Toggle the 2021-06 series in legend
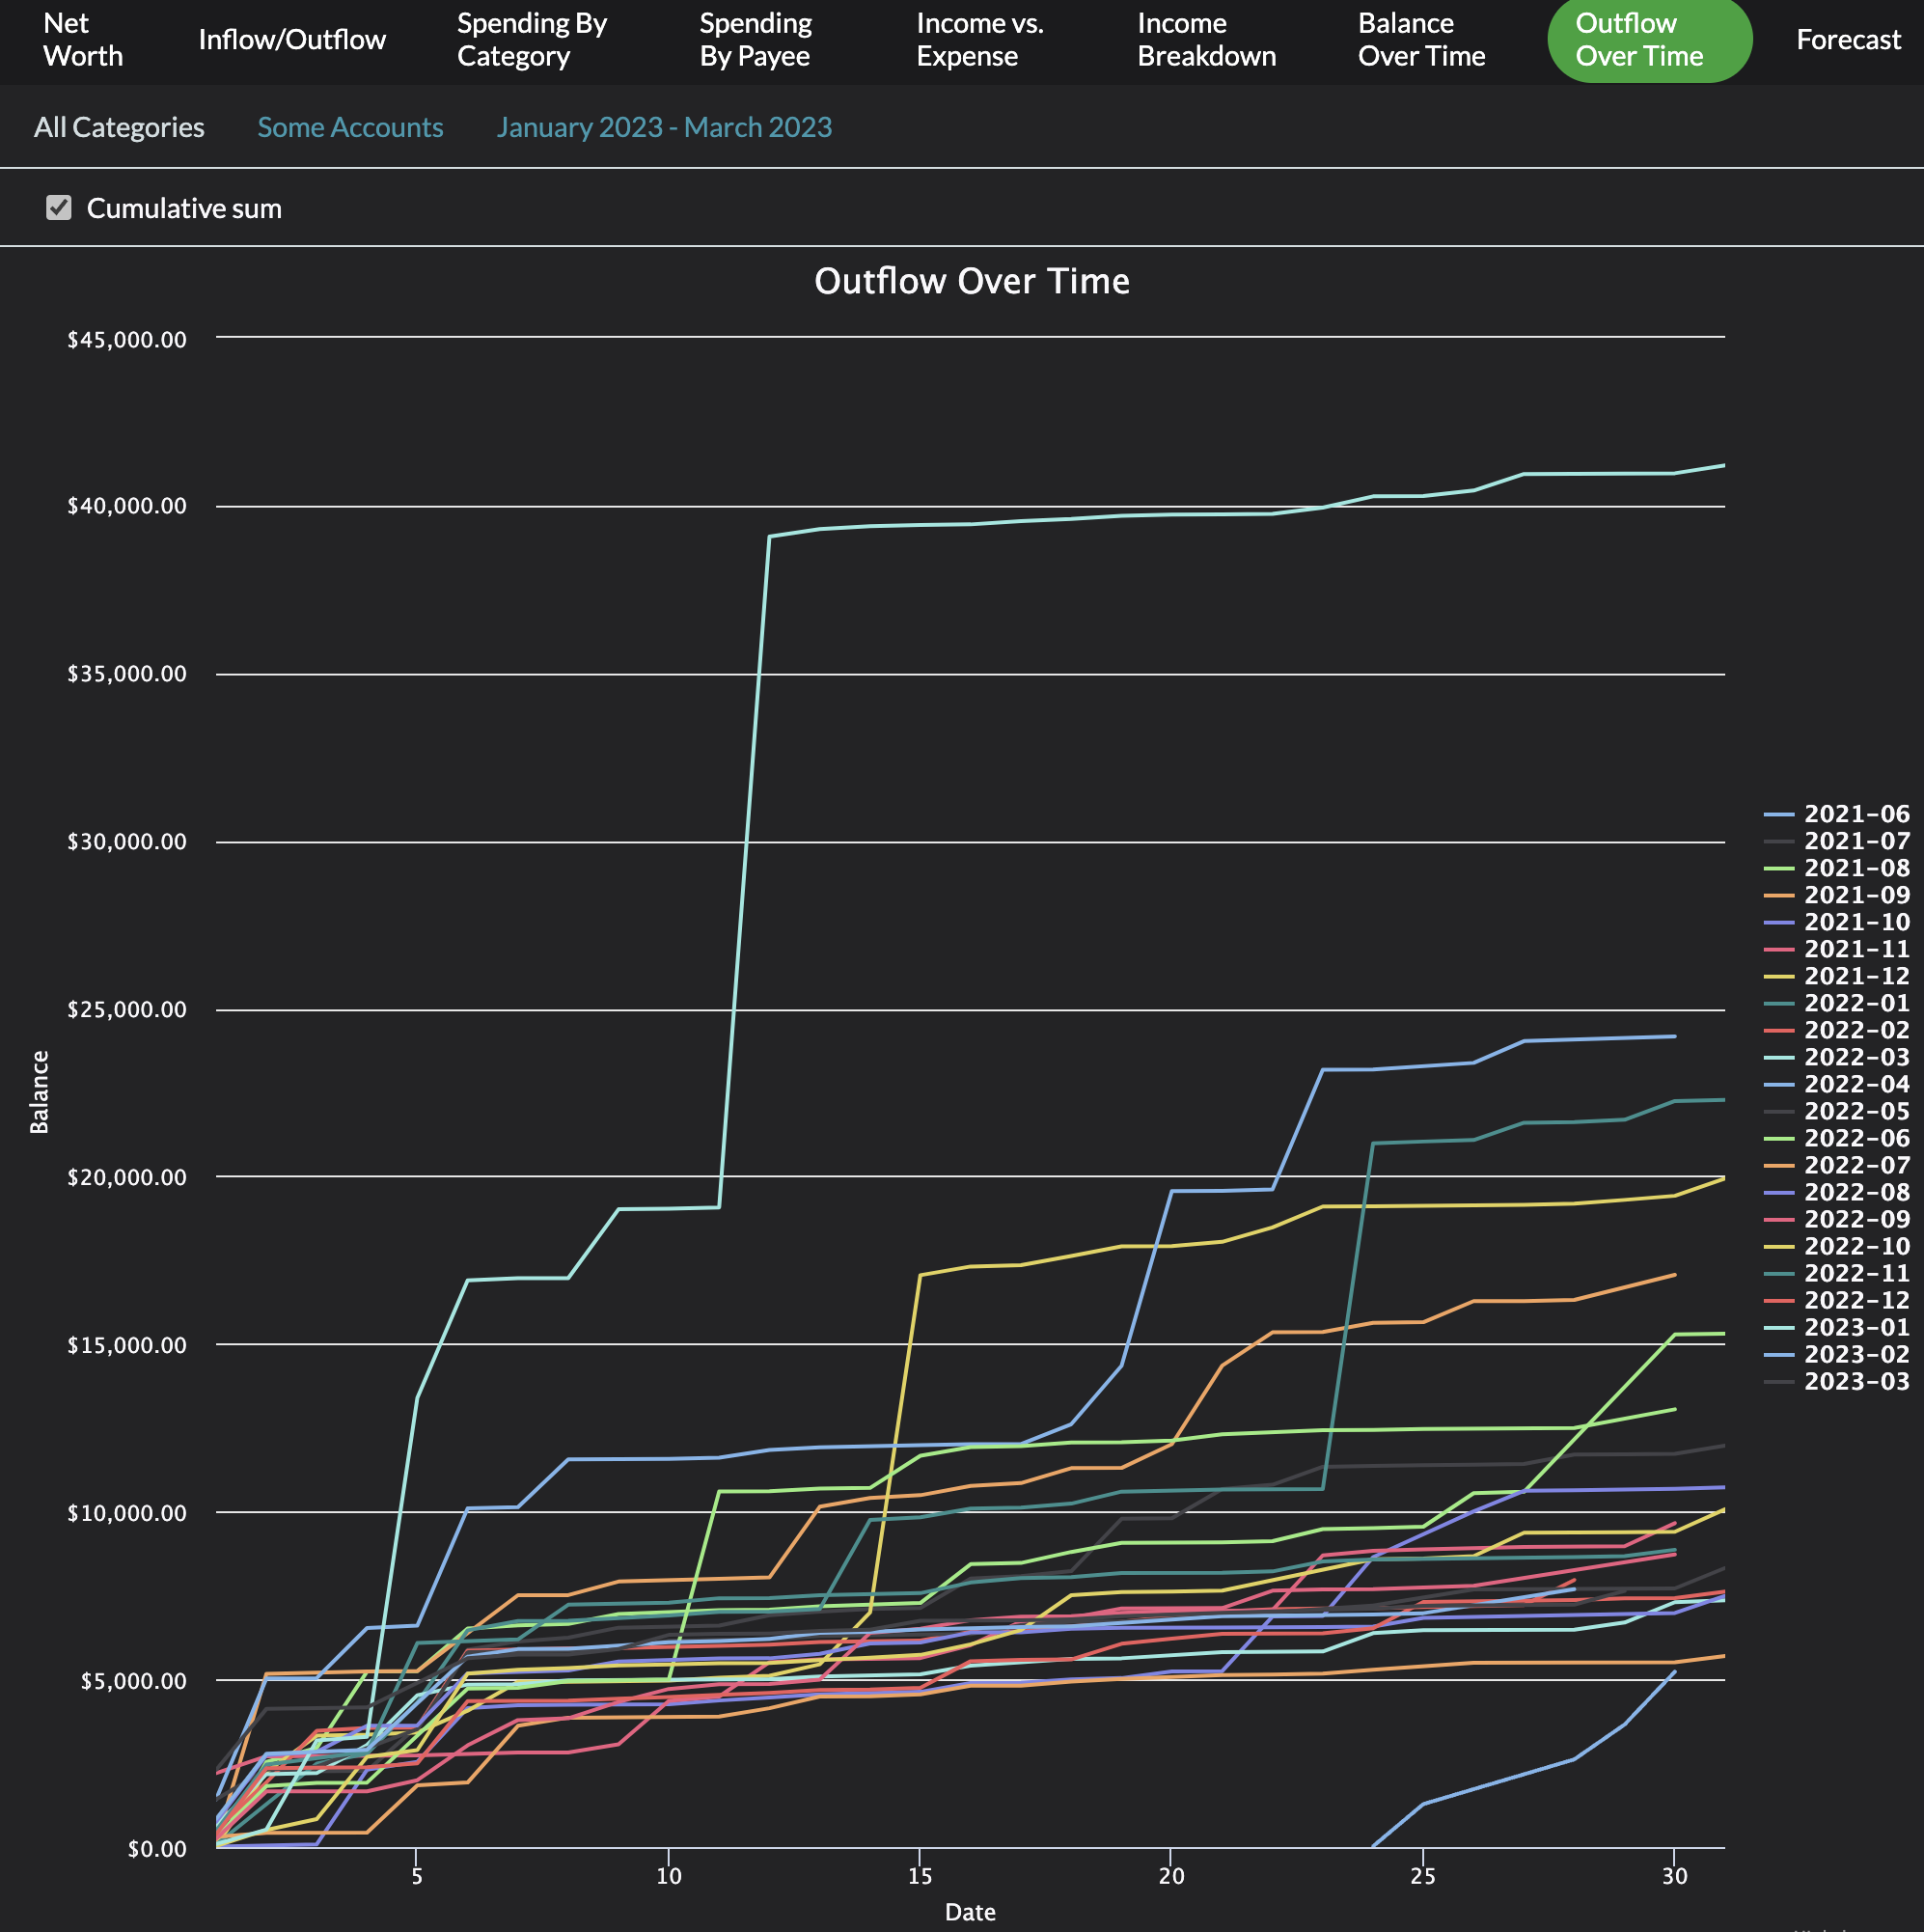Image resolution: width=1924 pixels, height=1932 pixels. 1856,814
